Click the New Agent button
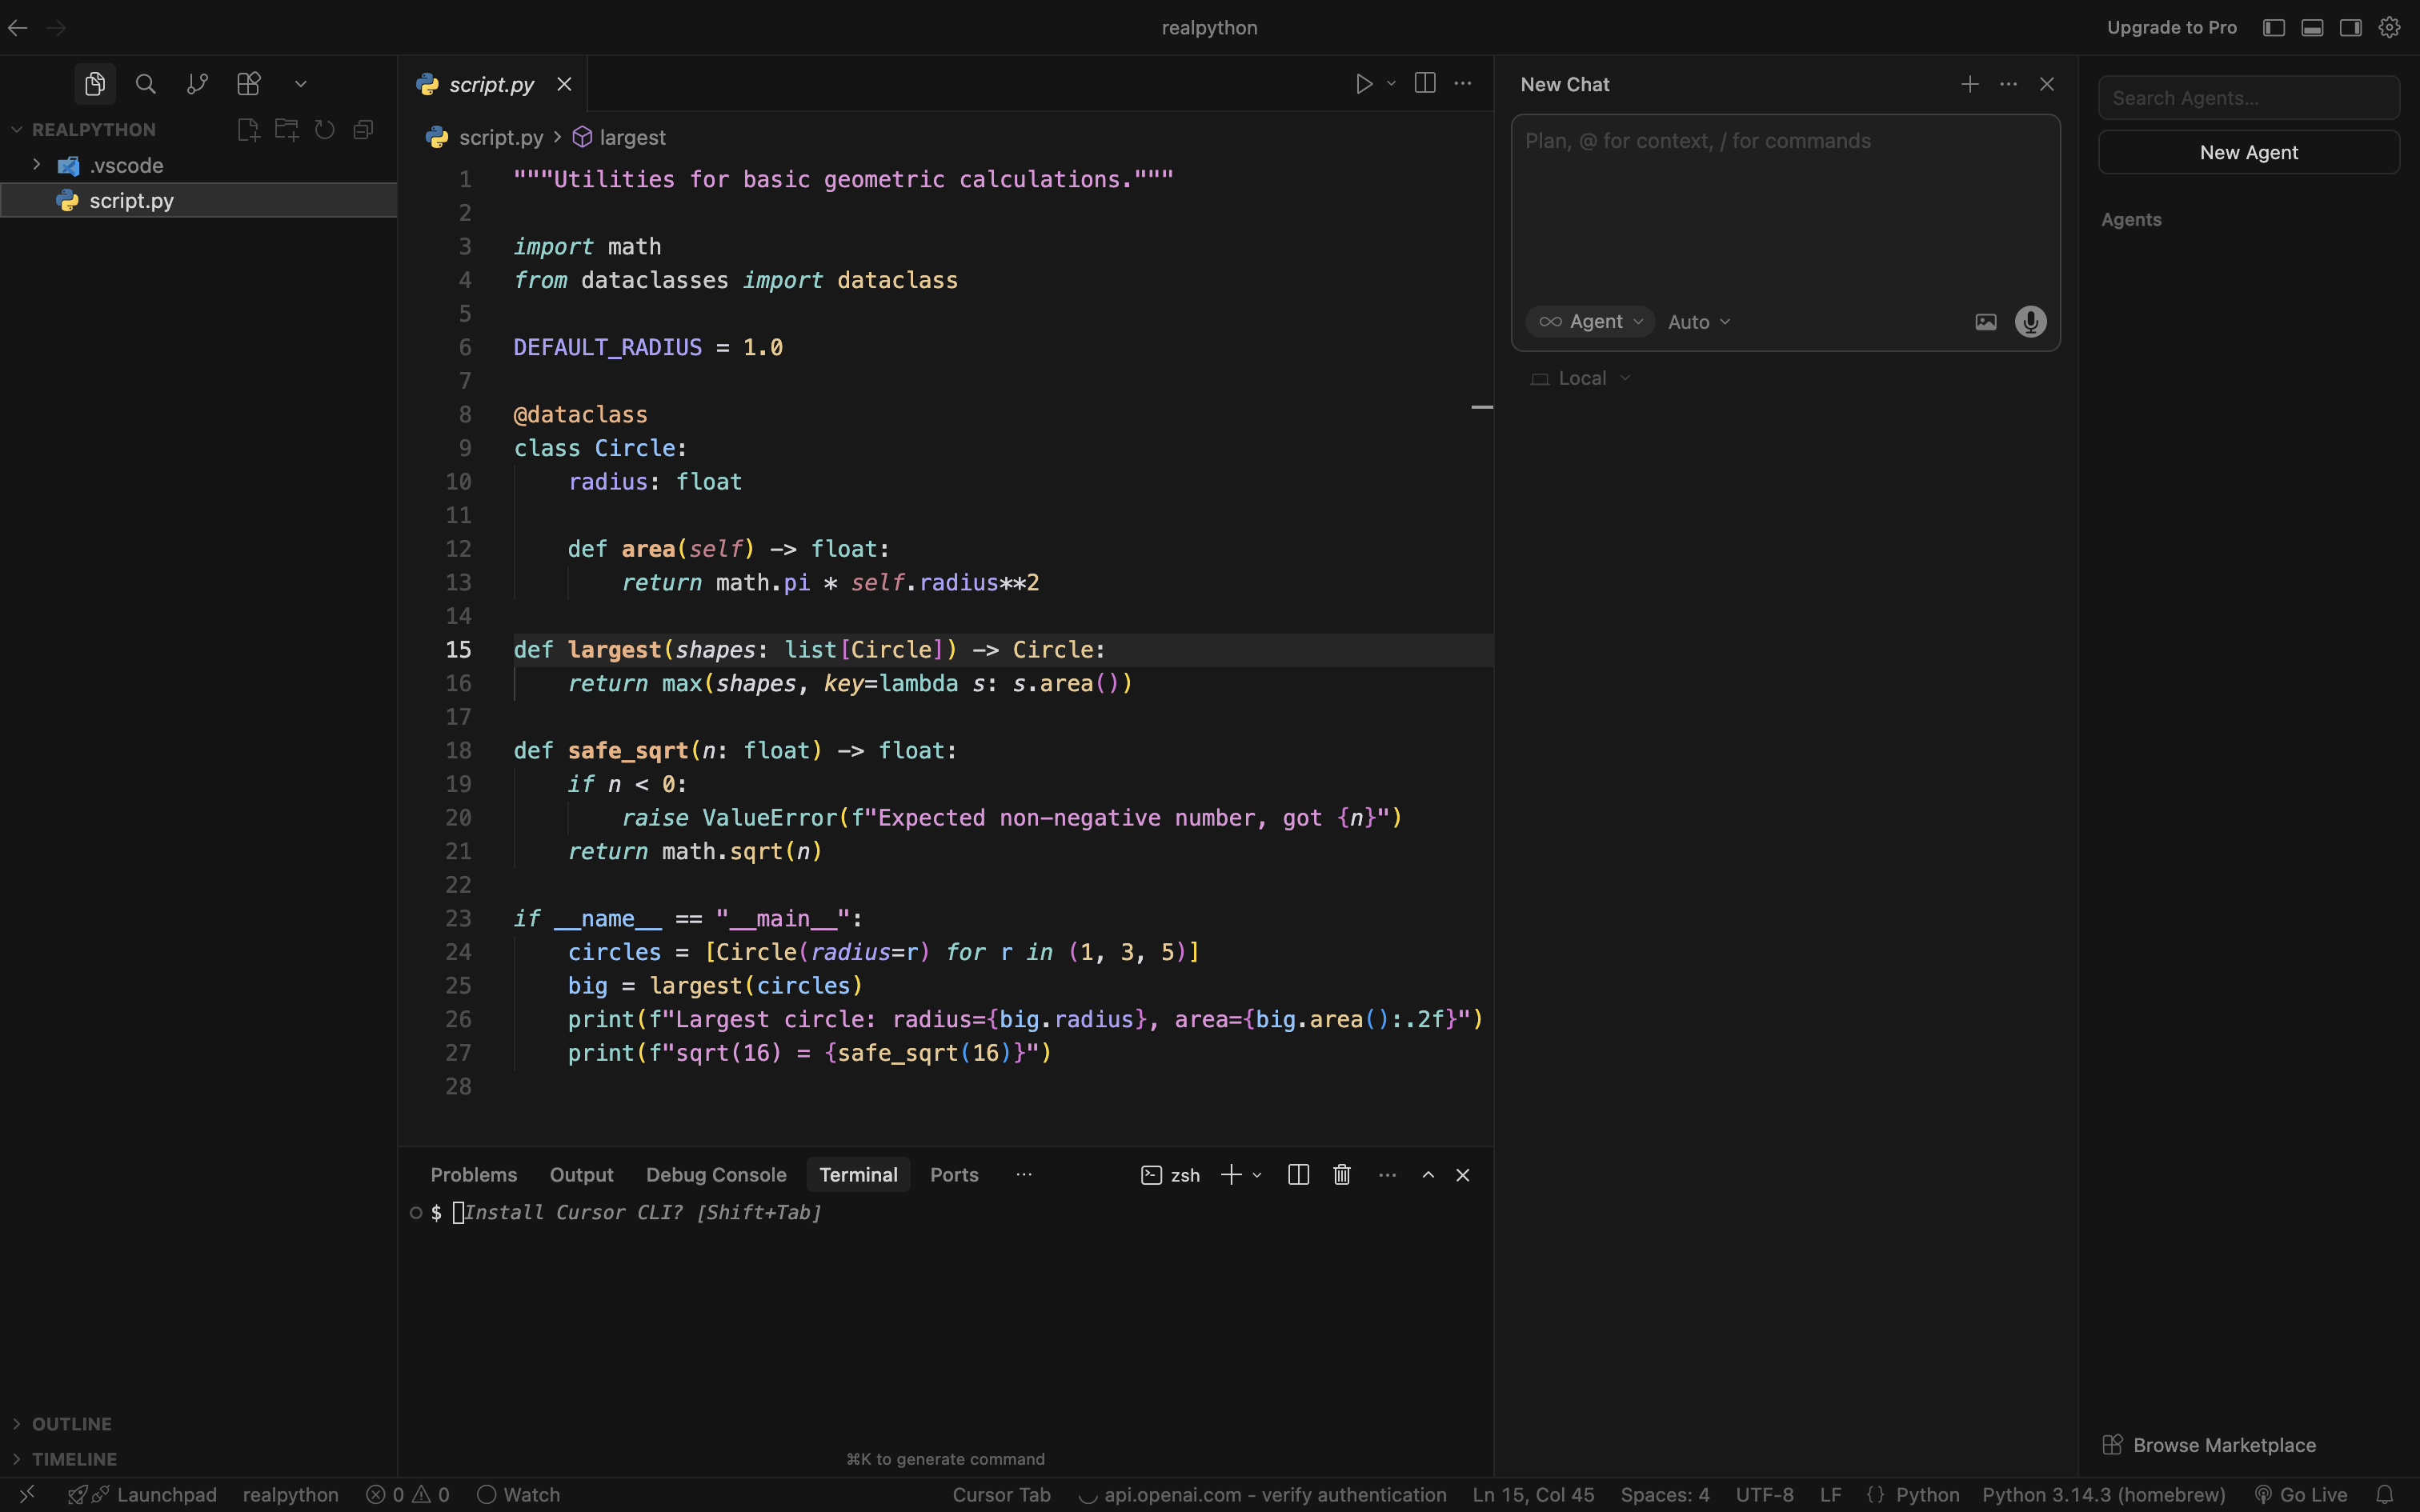The image size is (2420, 1512). point(2248,152)
